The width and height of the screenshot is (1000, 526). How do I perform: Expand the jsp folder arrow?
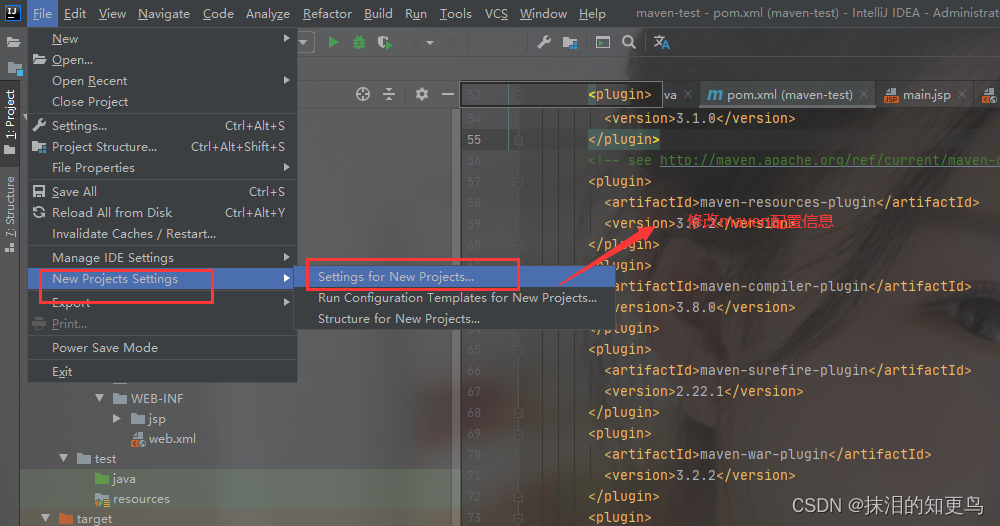[117, 418]
